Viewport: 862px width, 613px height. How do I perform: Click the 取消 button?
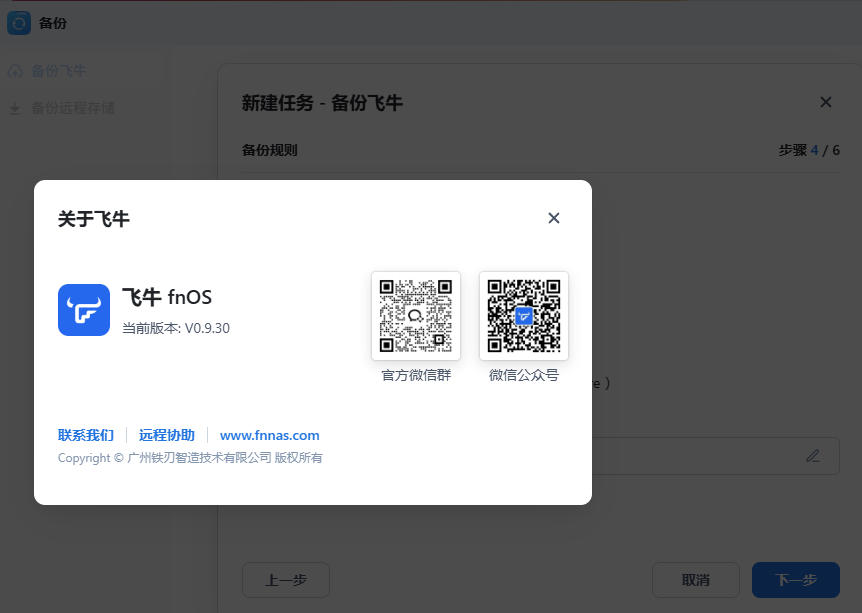[695, 580]
